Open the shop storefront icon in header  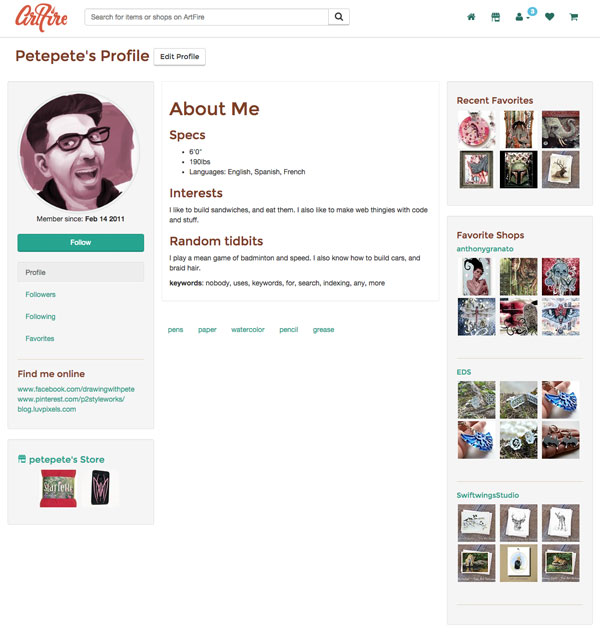tap(496, 17)
